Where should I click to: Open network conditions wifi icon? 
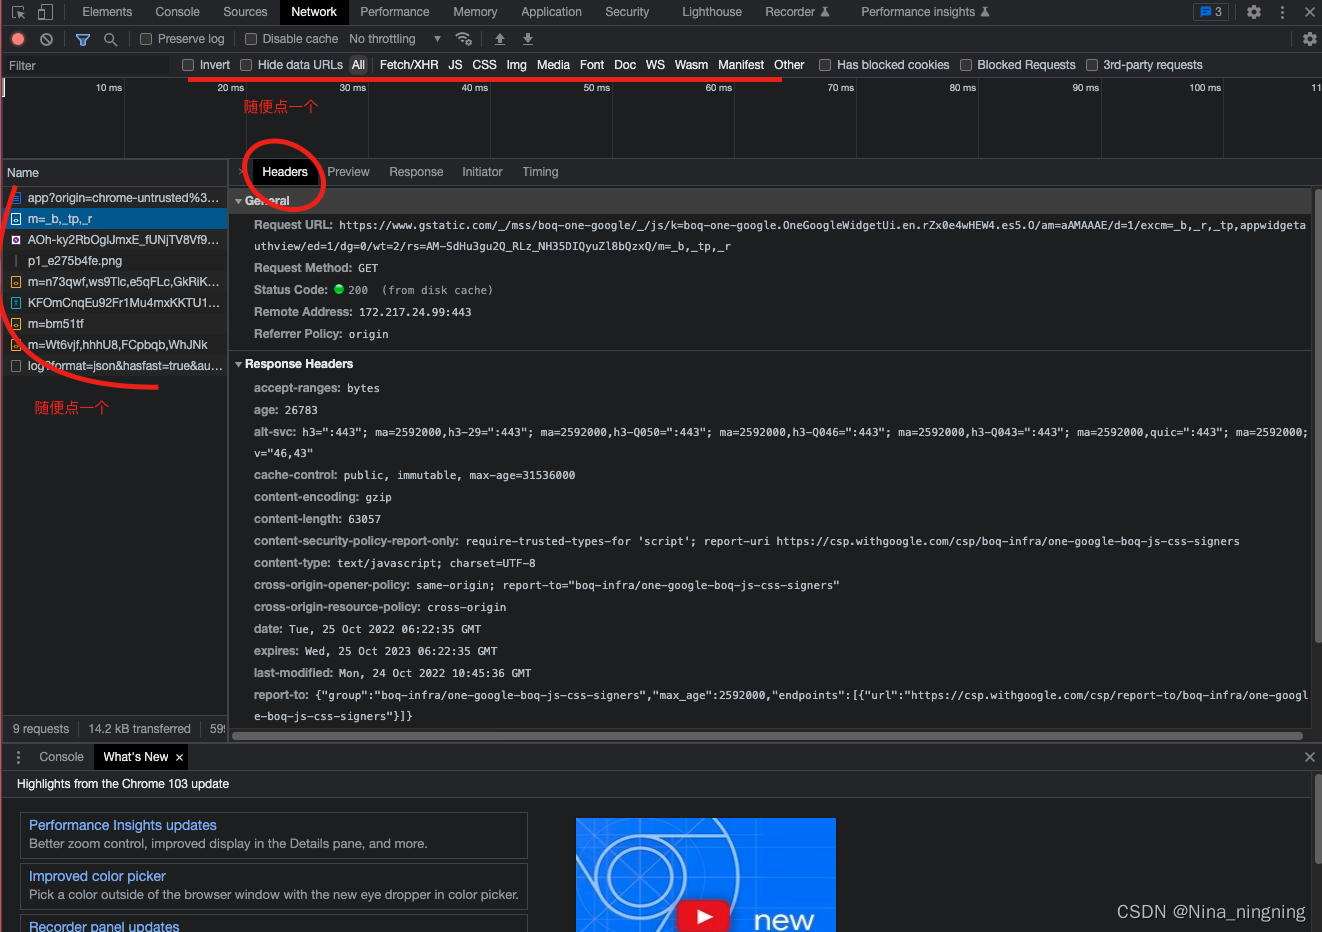[463, 39]
